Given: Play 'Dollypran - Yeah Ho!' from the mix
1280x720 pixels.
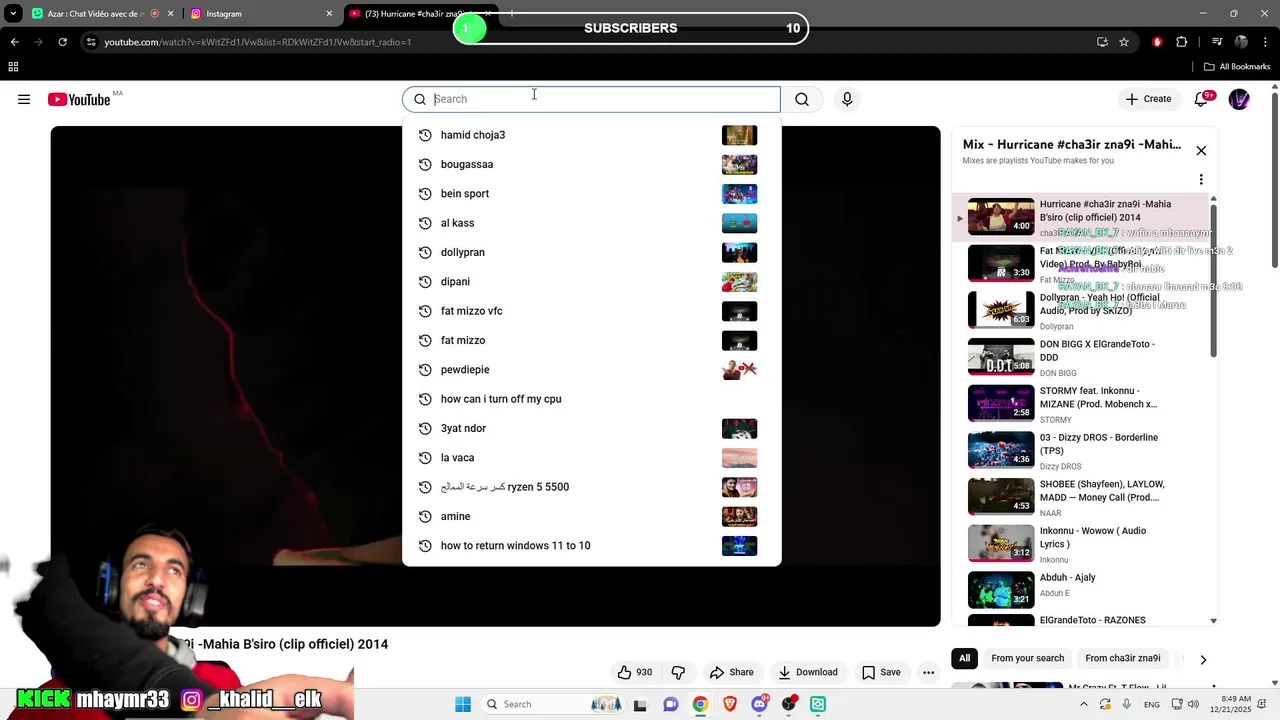Looking at the screenshot, I should click(1080, 311).
